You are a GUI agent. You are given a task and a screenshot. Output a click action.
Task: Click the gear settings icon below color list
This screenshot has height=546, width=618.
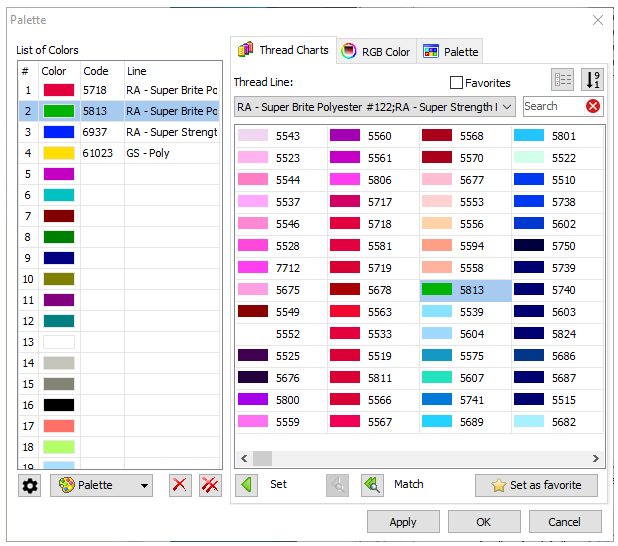tap(30, 486)
